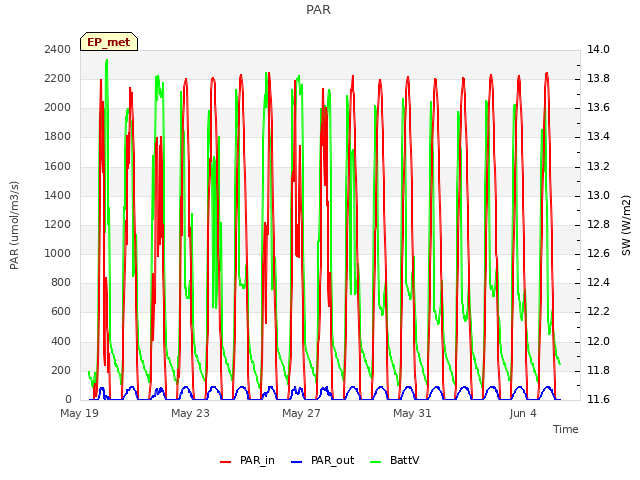
Task: Click the PAR chart title
Action: [318, 10]
